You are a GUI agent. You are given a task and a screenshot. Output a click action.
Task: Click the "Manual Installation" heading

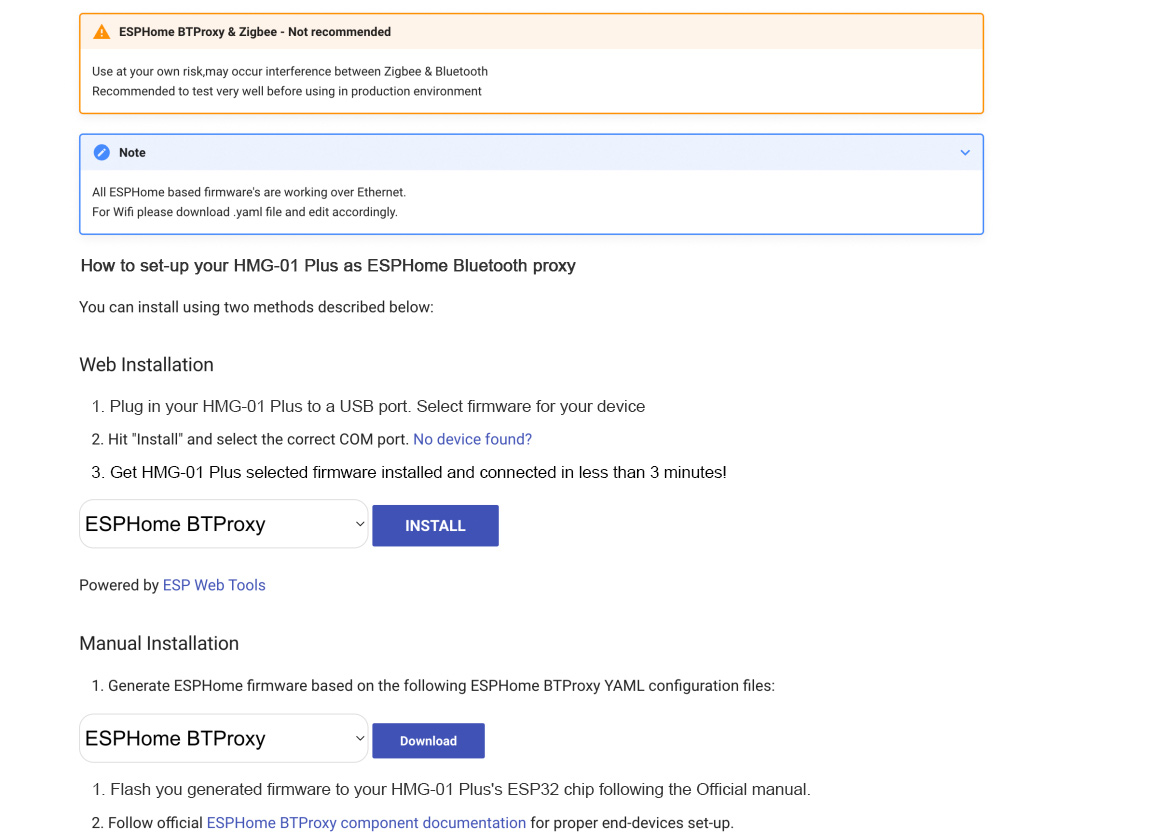pyautogui.click(x=159, y=644)
